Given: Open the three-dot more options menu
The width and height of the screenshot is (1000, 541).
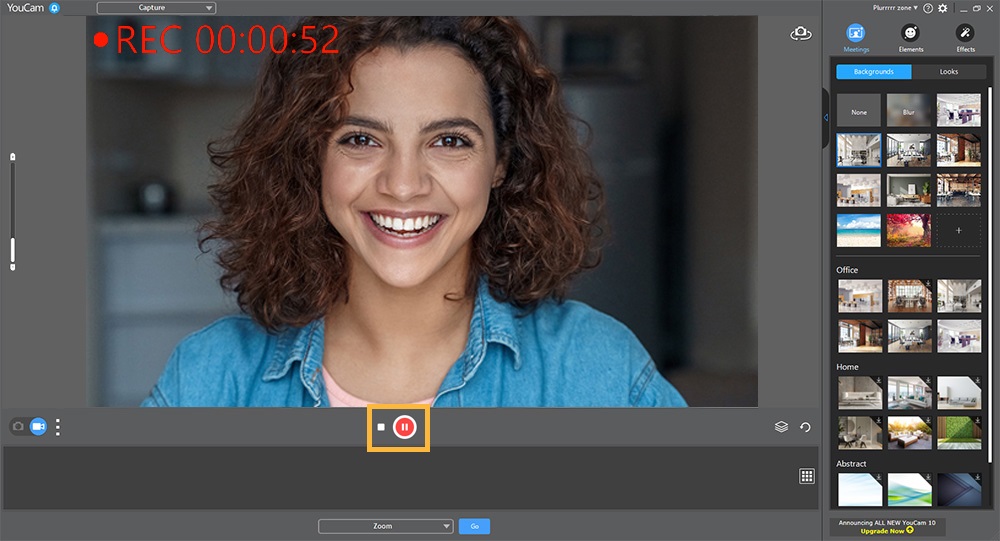Looking at the screenshot, I should click(58, 427).
